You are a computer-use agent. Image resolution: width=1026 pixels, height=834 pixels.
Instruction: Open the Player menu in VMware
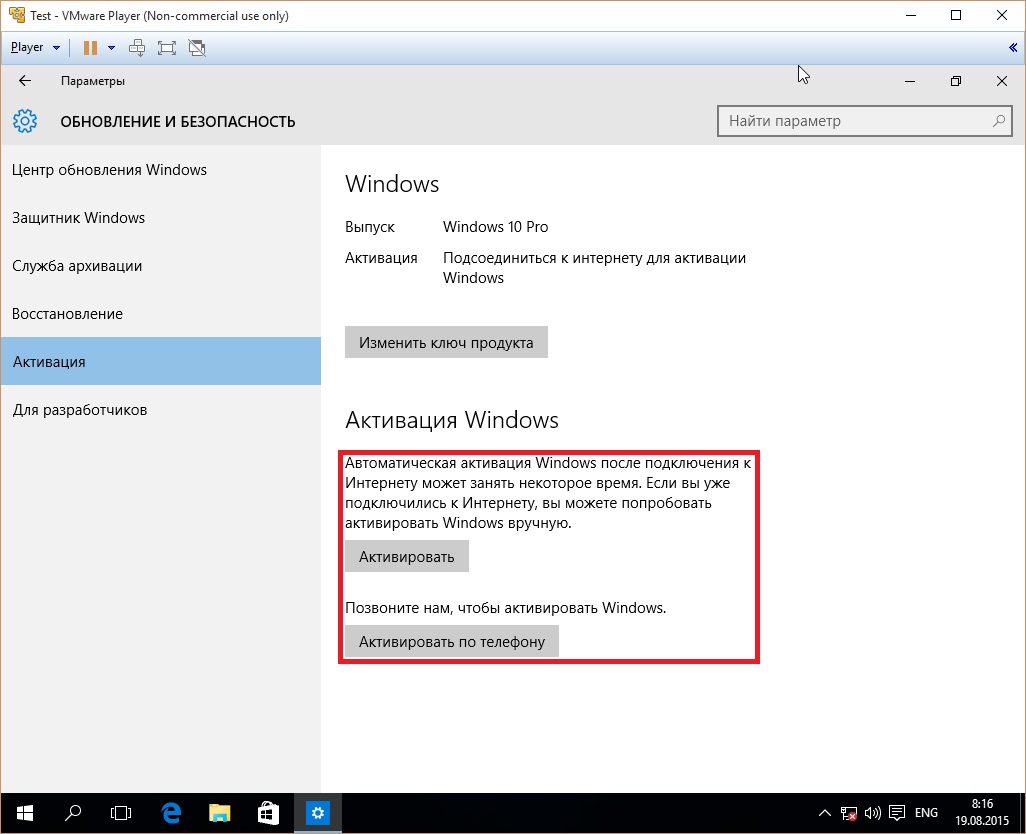pyautogui.click(x=35, y=47)
